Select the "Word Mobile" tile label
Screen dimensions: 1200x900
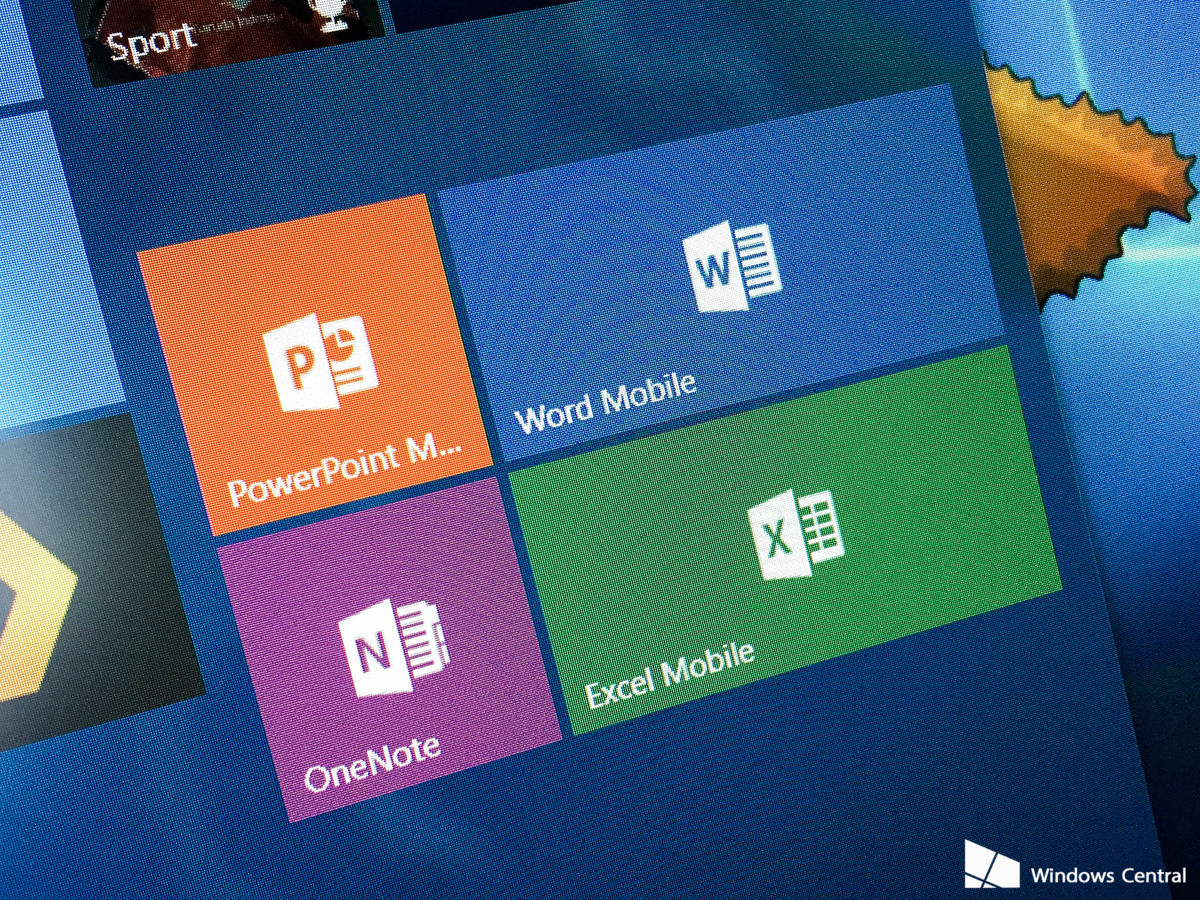pos(605,402)
